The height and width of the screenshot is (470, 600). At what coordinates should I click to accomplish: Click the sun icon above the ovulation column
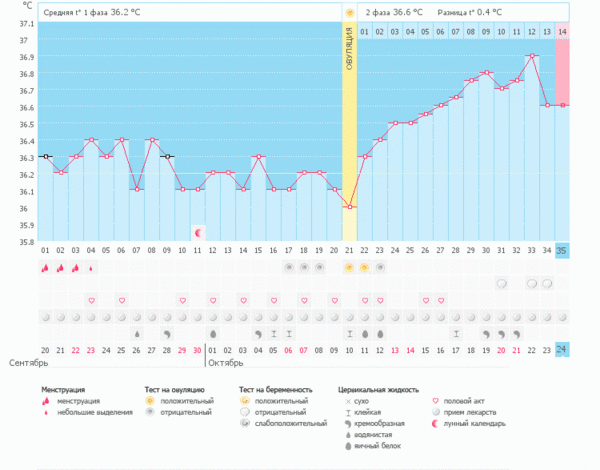[x=350, y=13]
